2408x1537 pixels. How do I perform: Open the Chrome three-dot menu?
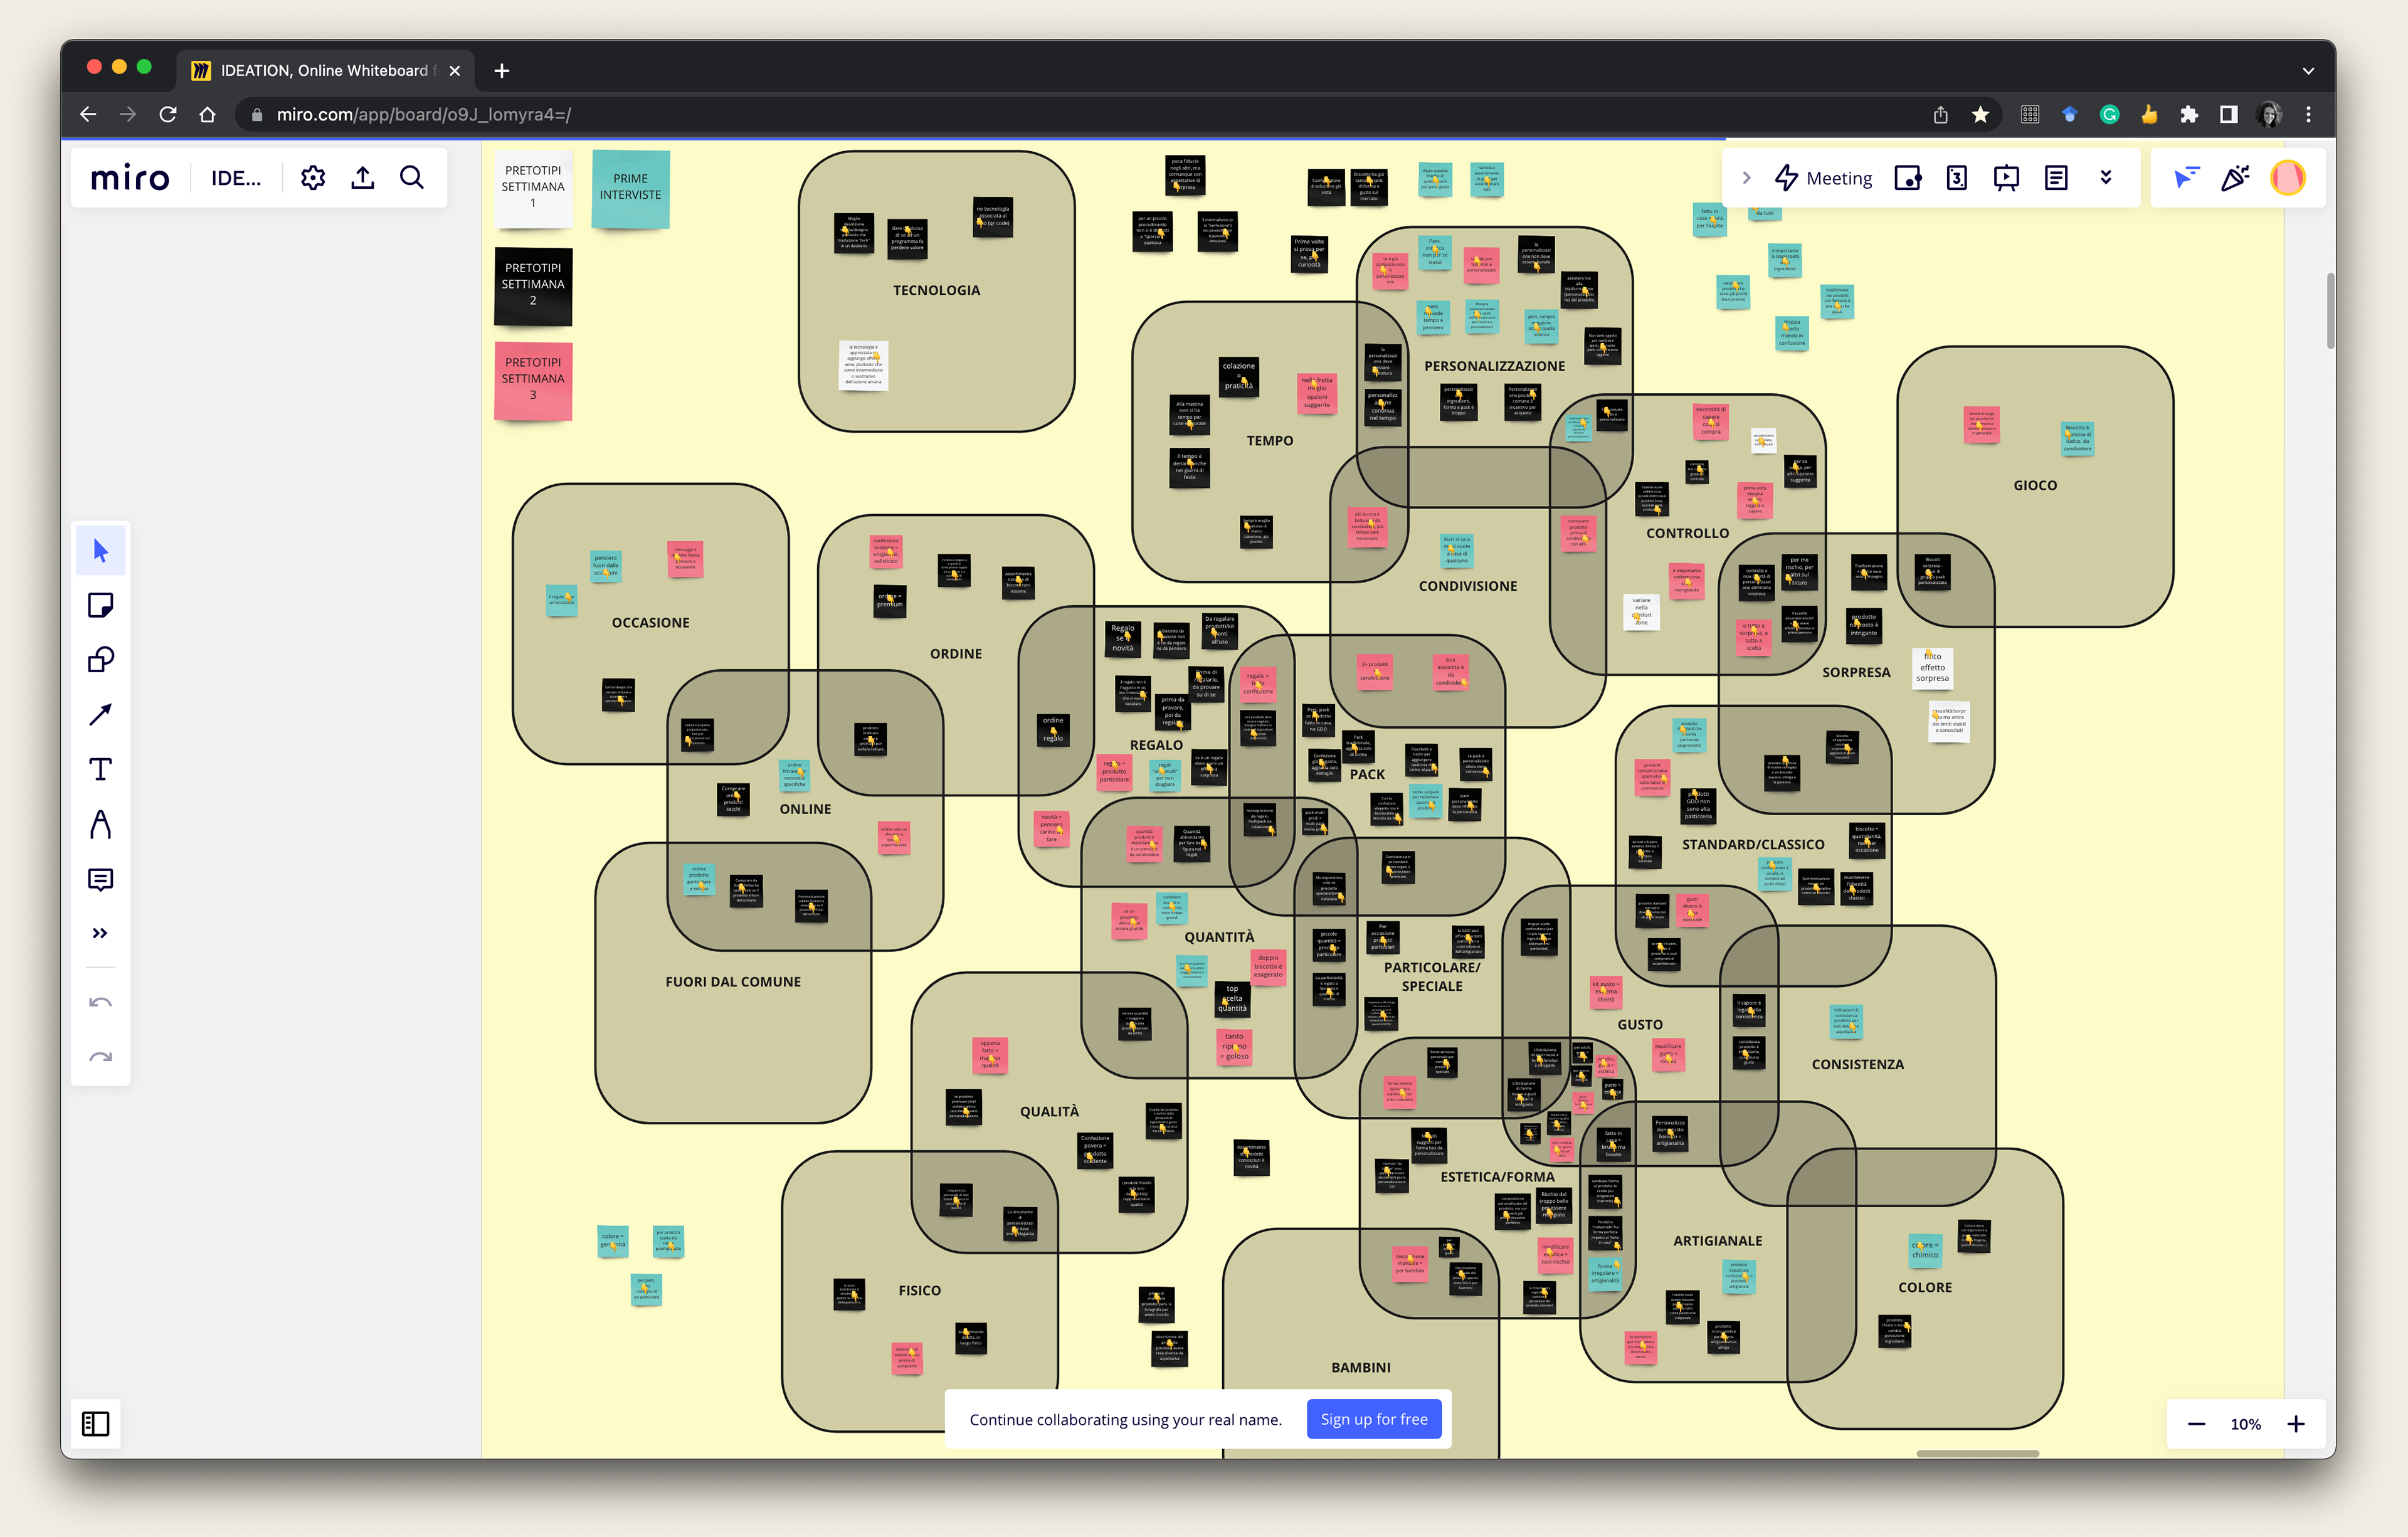pyautogui.click(x=2308, y=114)
